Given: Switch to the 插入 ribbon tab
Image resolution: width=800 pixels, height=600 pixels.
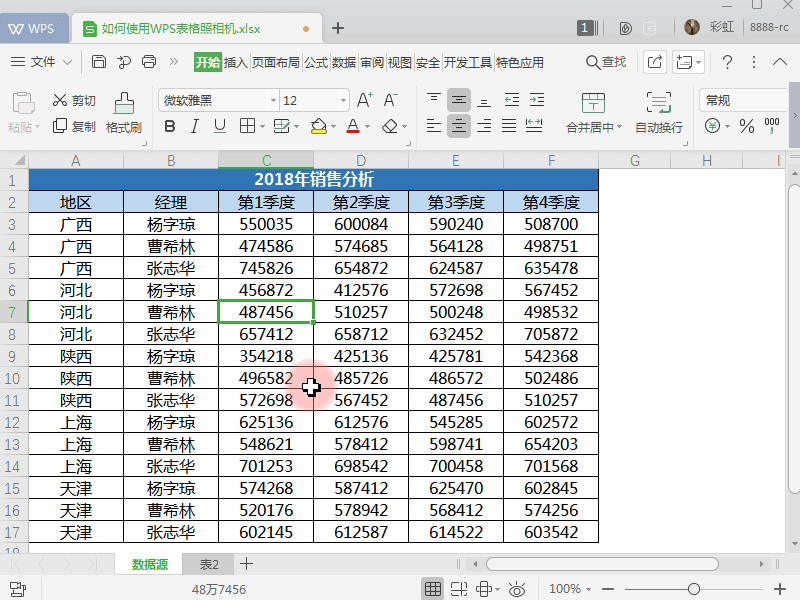Looking at the screenshot, I should point(236,63).
